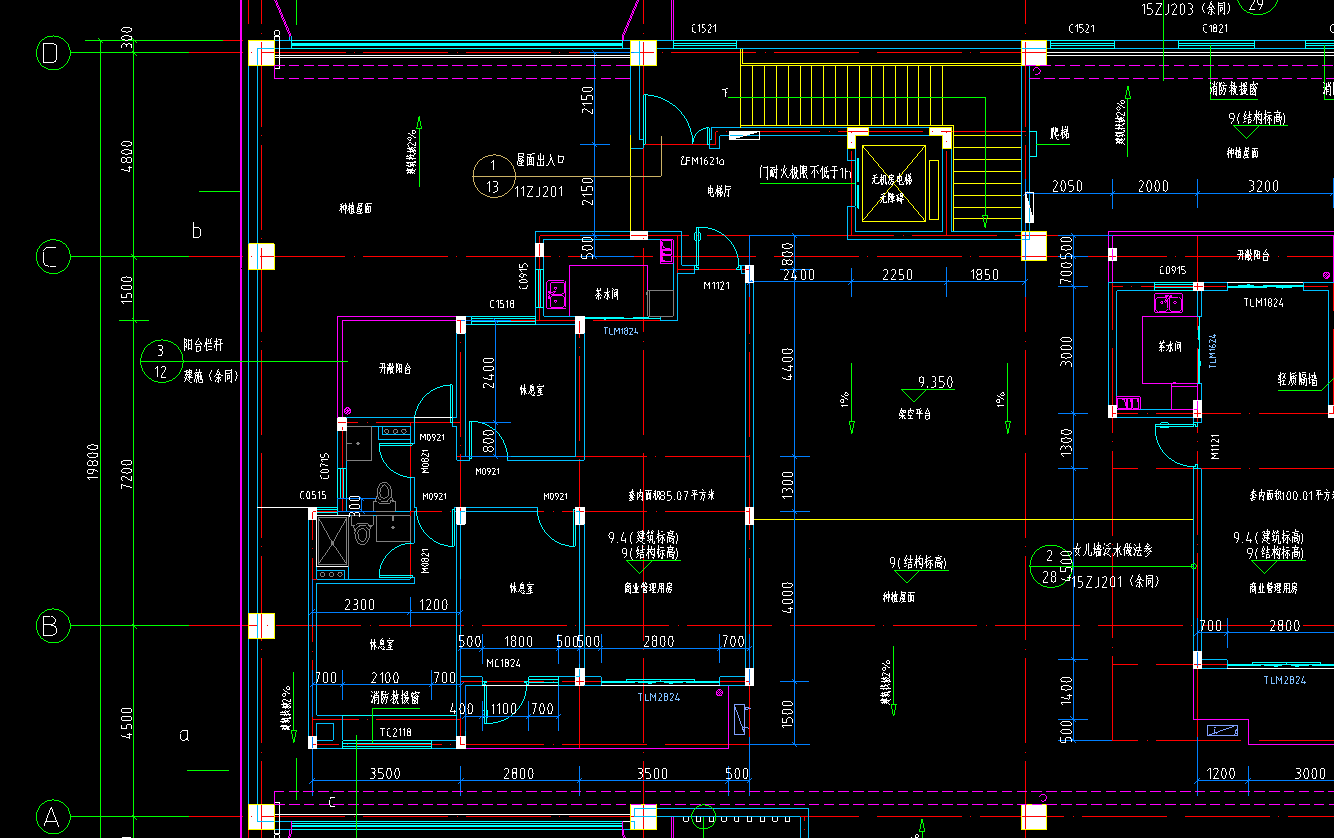This screenshot has width=1334, height=838.
Task: Click the 爬梯 label
Action: pyautogui.click(x=1059, y=133)
